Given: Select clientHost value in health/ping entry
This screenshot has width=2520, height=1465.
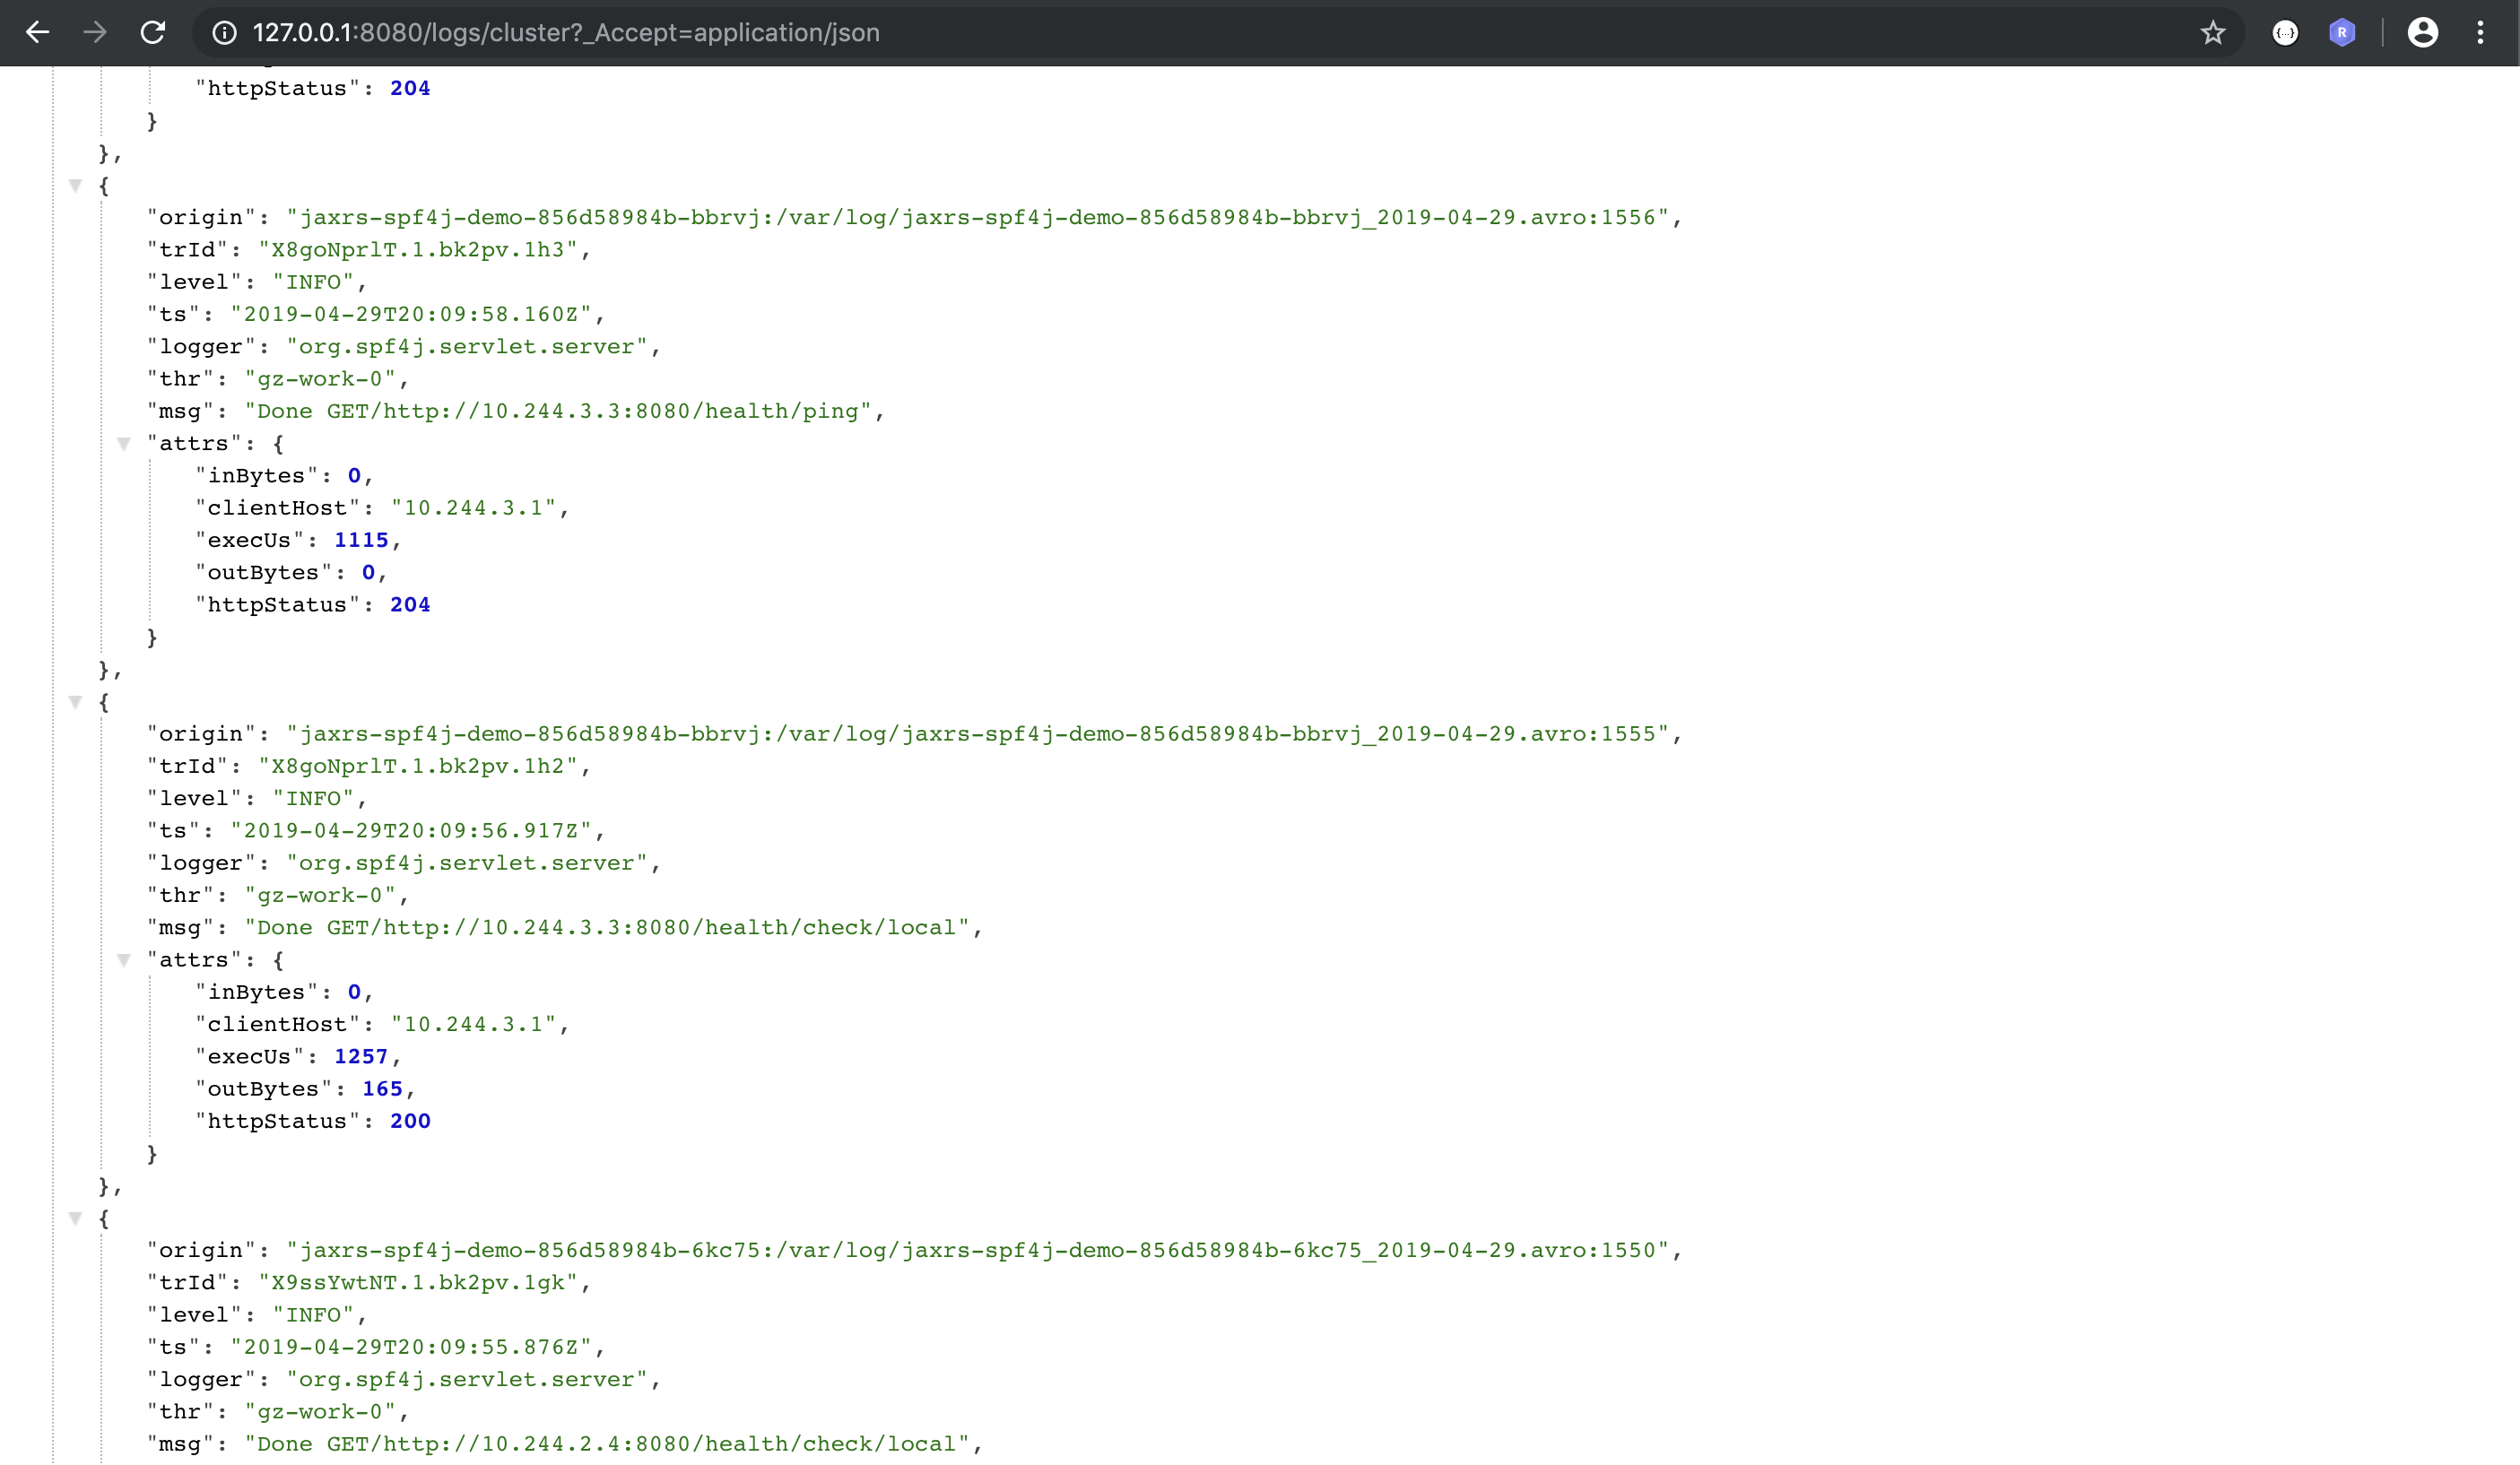Looking at the screenshot, I should coord(473,508).
